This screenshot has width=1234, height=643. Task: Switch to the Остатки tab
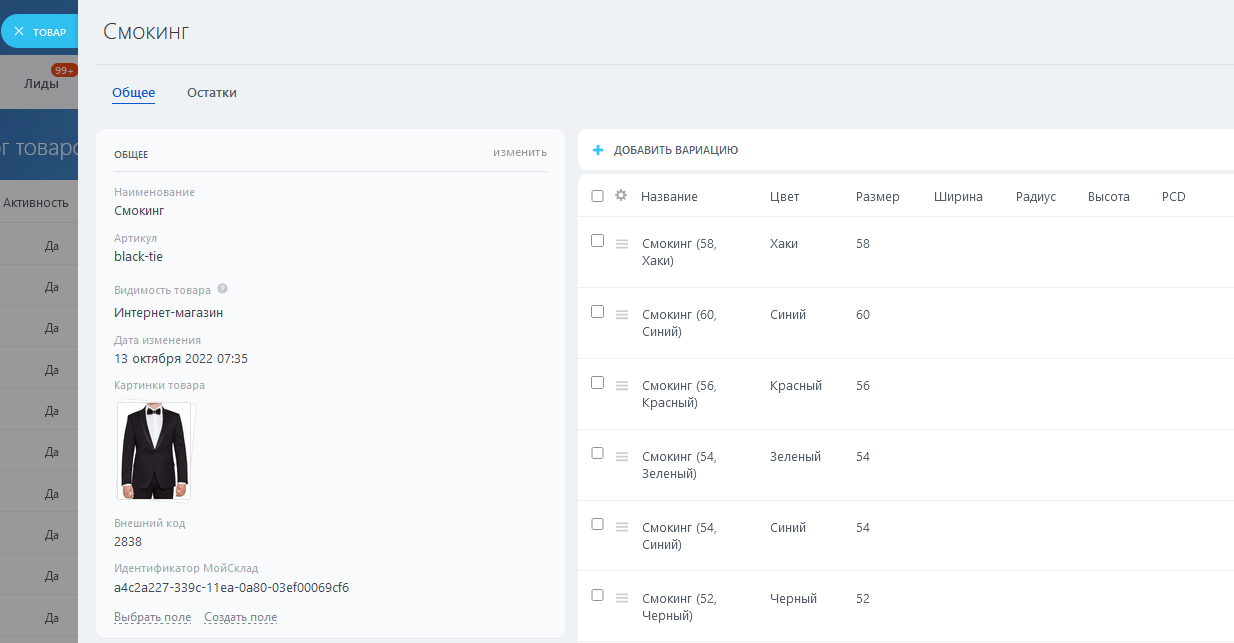212,93
